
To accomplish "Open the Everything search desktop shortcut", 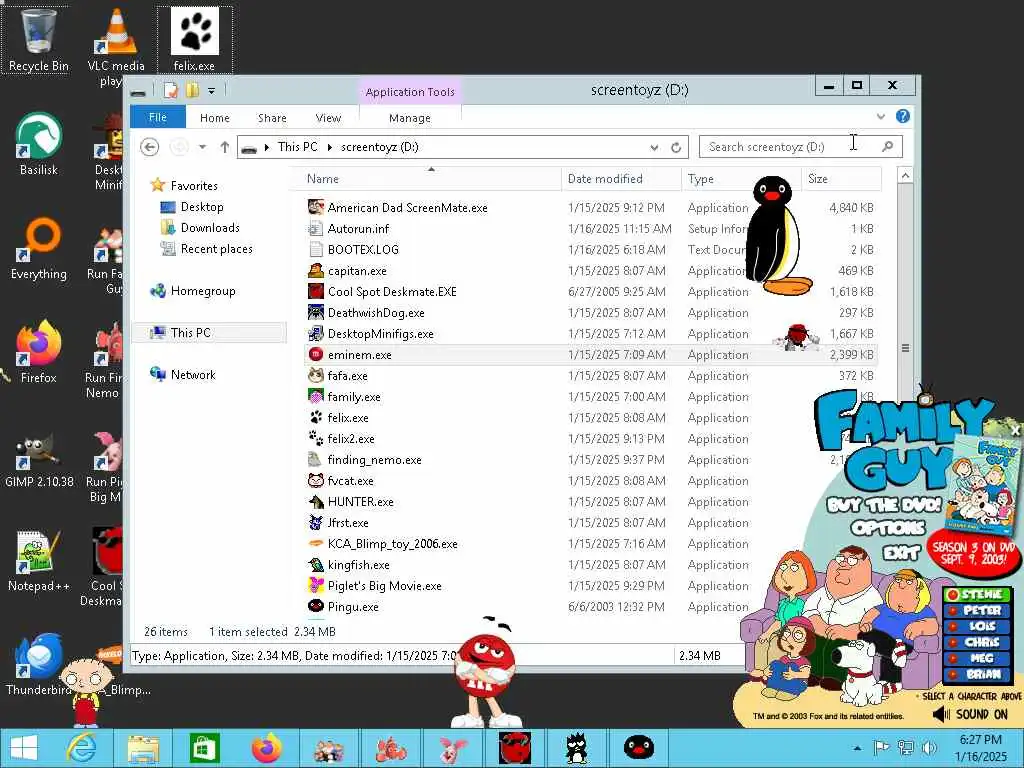I will pos(39,248).
